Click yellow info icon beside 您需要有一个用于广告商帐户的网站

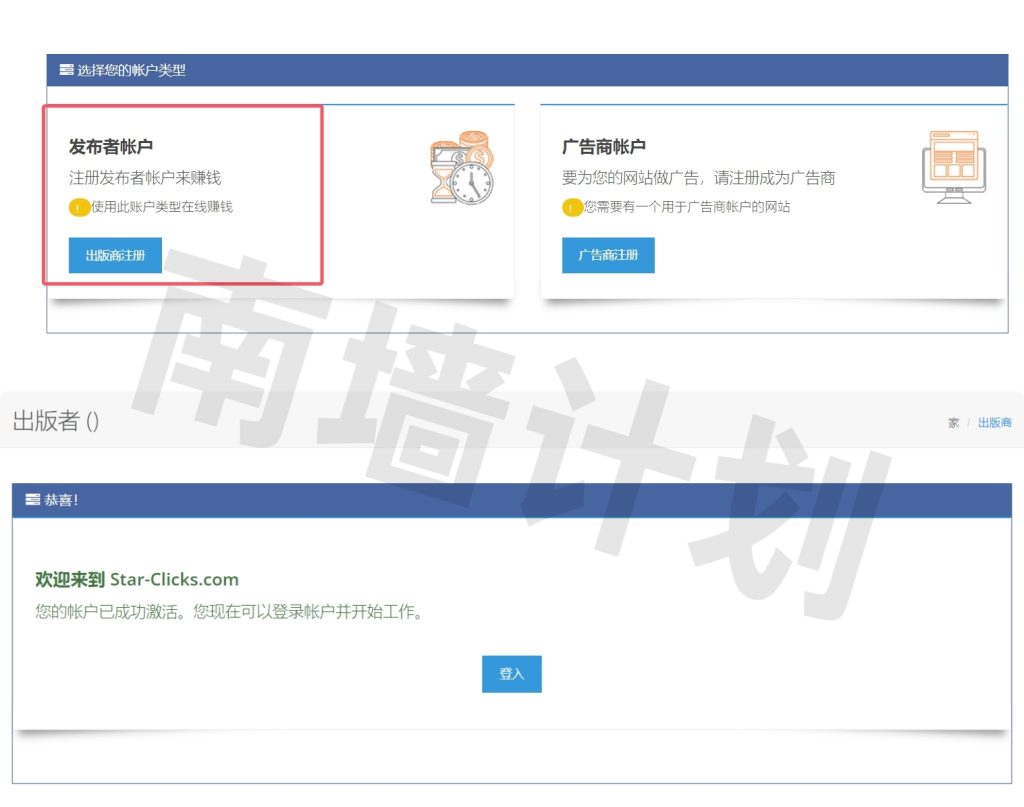(x=572, y=208)
